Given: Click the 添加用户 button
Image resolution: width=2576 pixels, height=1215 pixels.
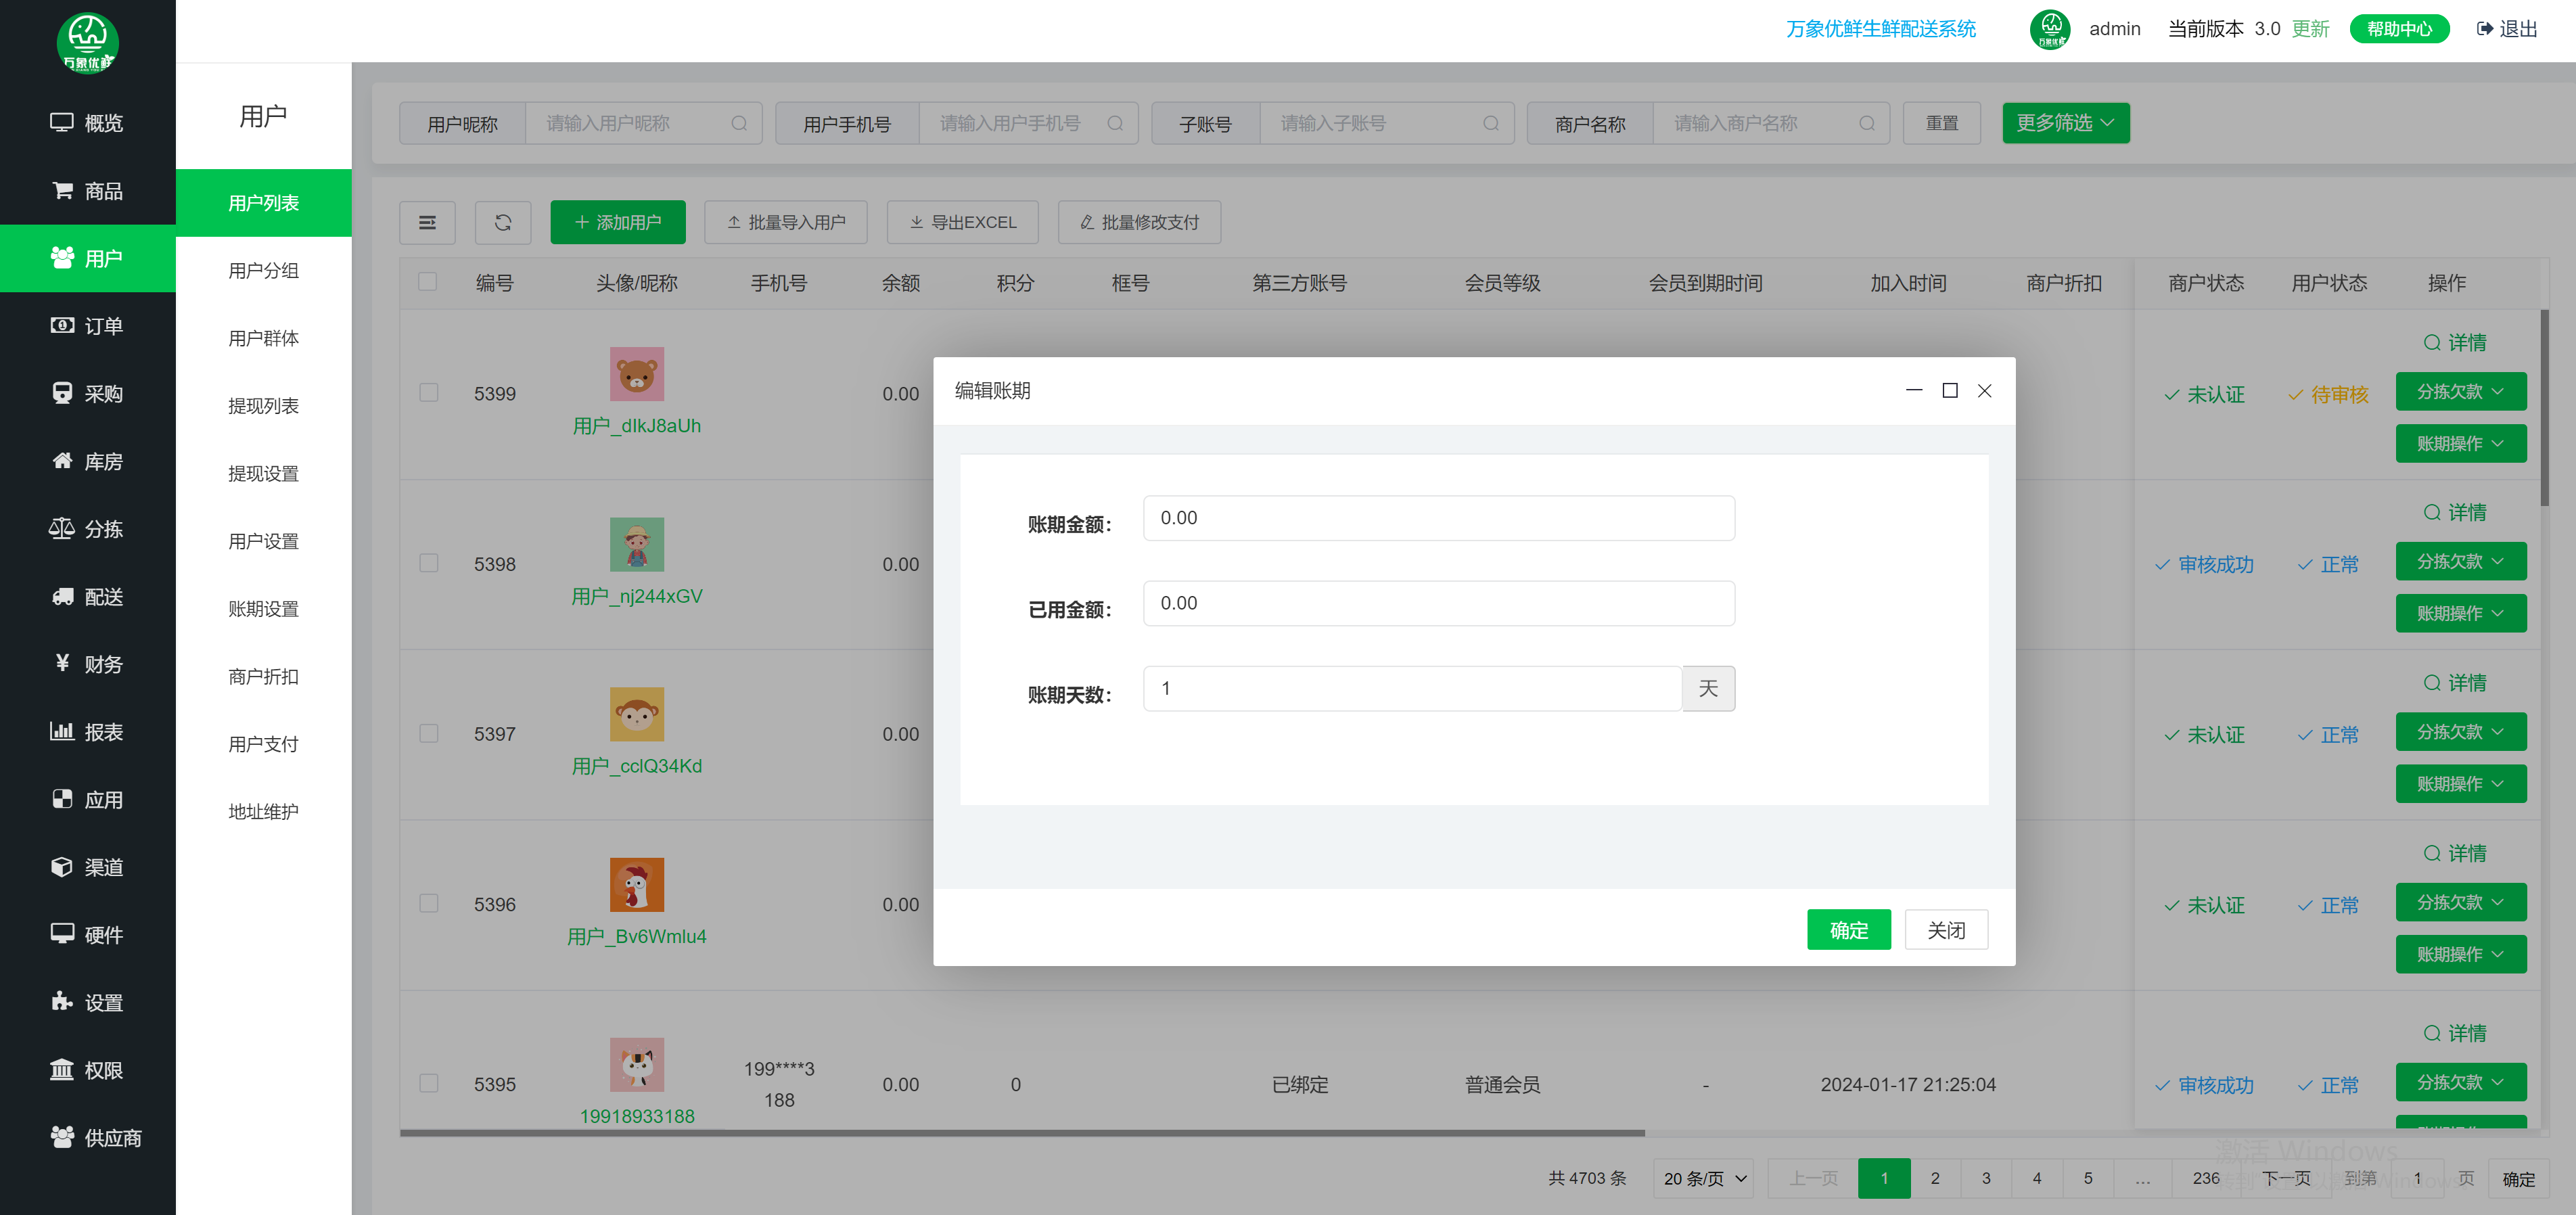Looking at the screenshot, I should (x=617, y=222).
